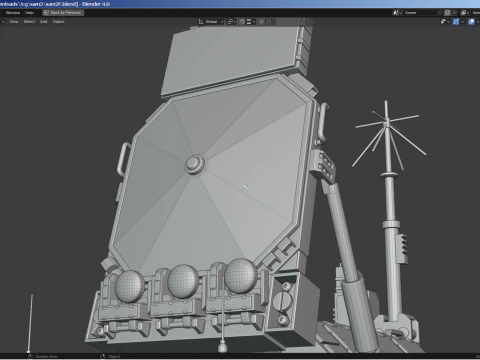480x360 pixels.
Task: Expand the Global transform orientation dropdown
Action: 211,22
